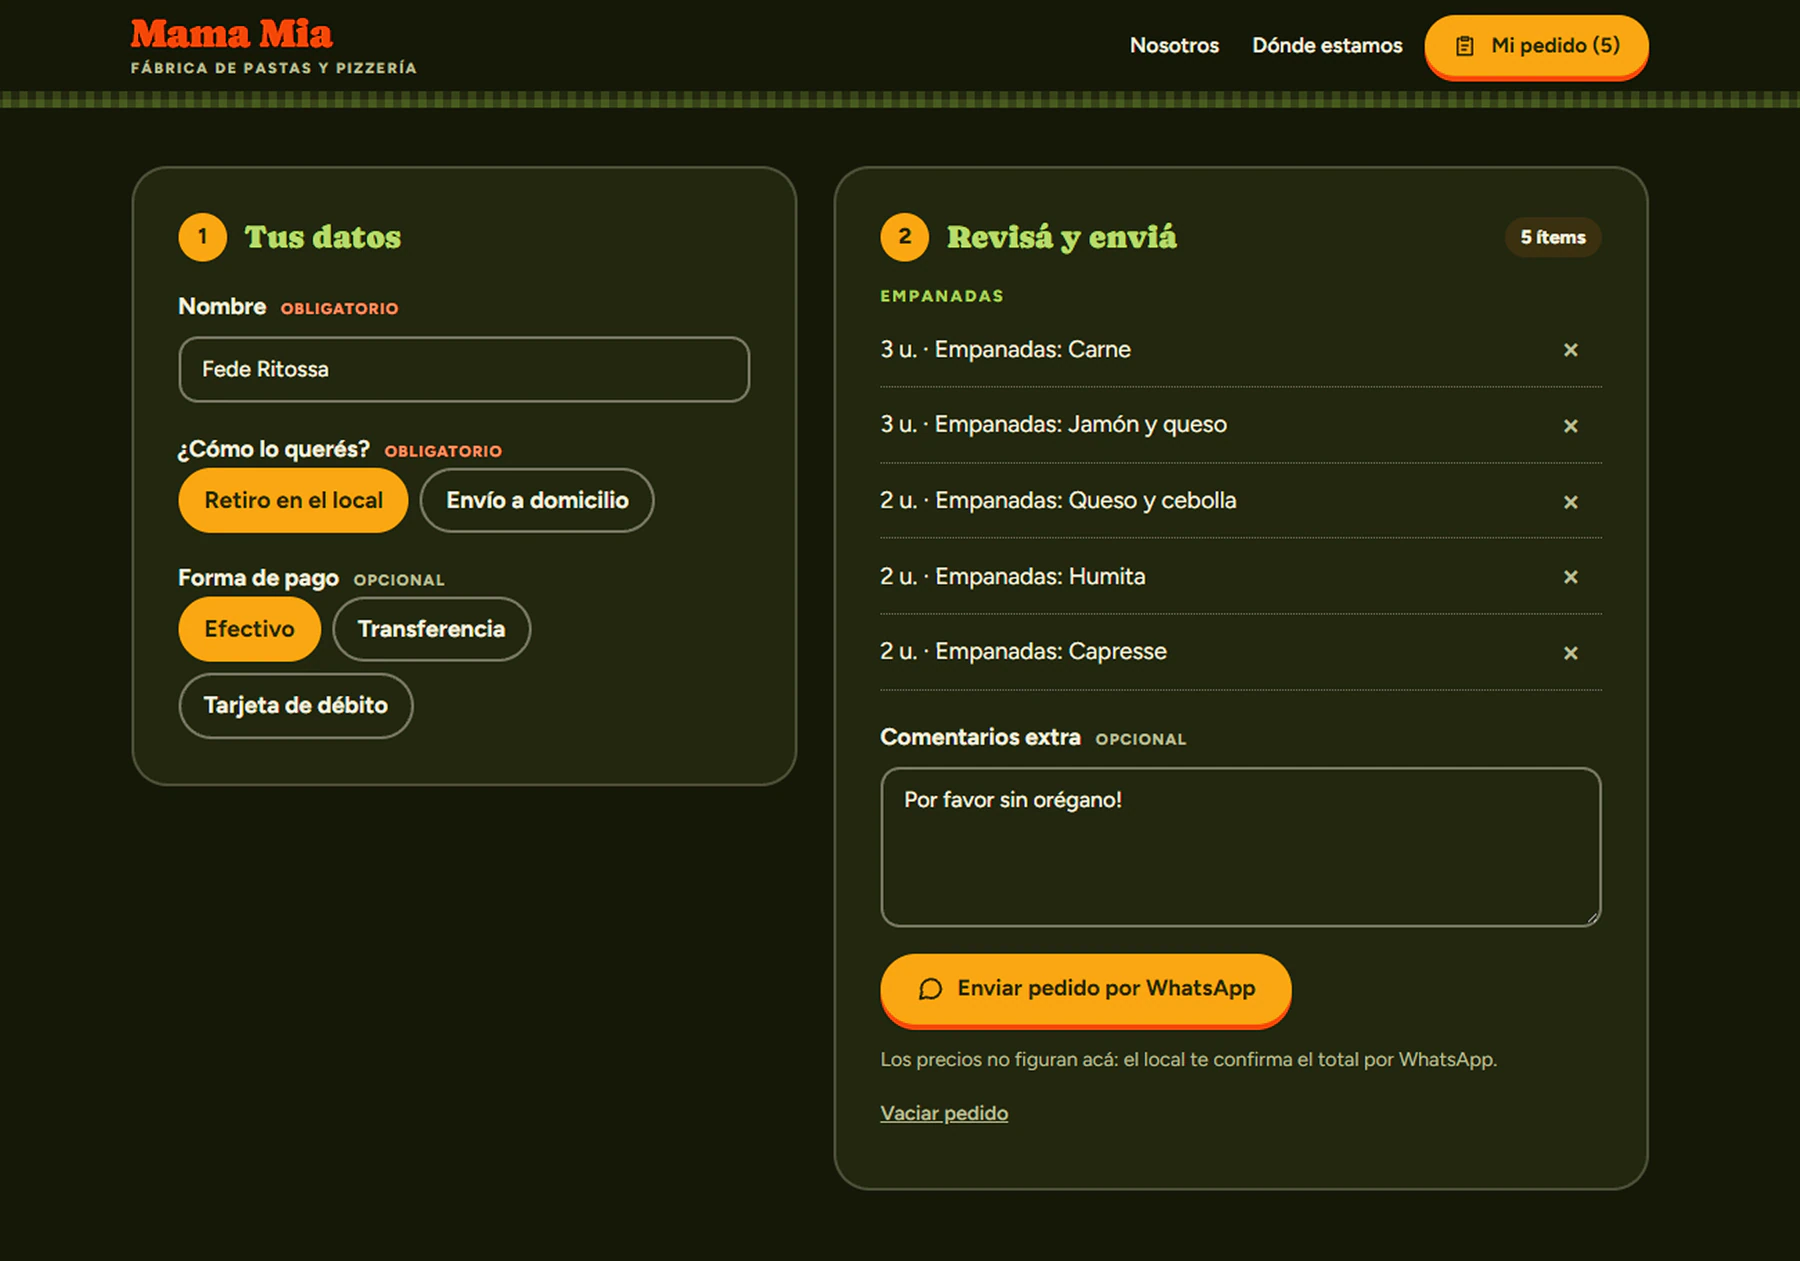
Task: Remove Empanadas: Jamón y queso item
Action: pos(1570,426)
